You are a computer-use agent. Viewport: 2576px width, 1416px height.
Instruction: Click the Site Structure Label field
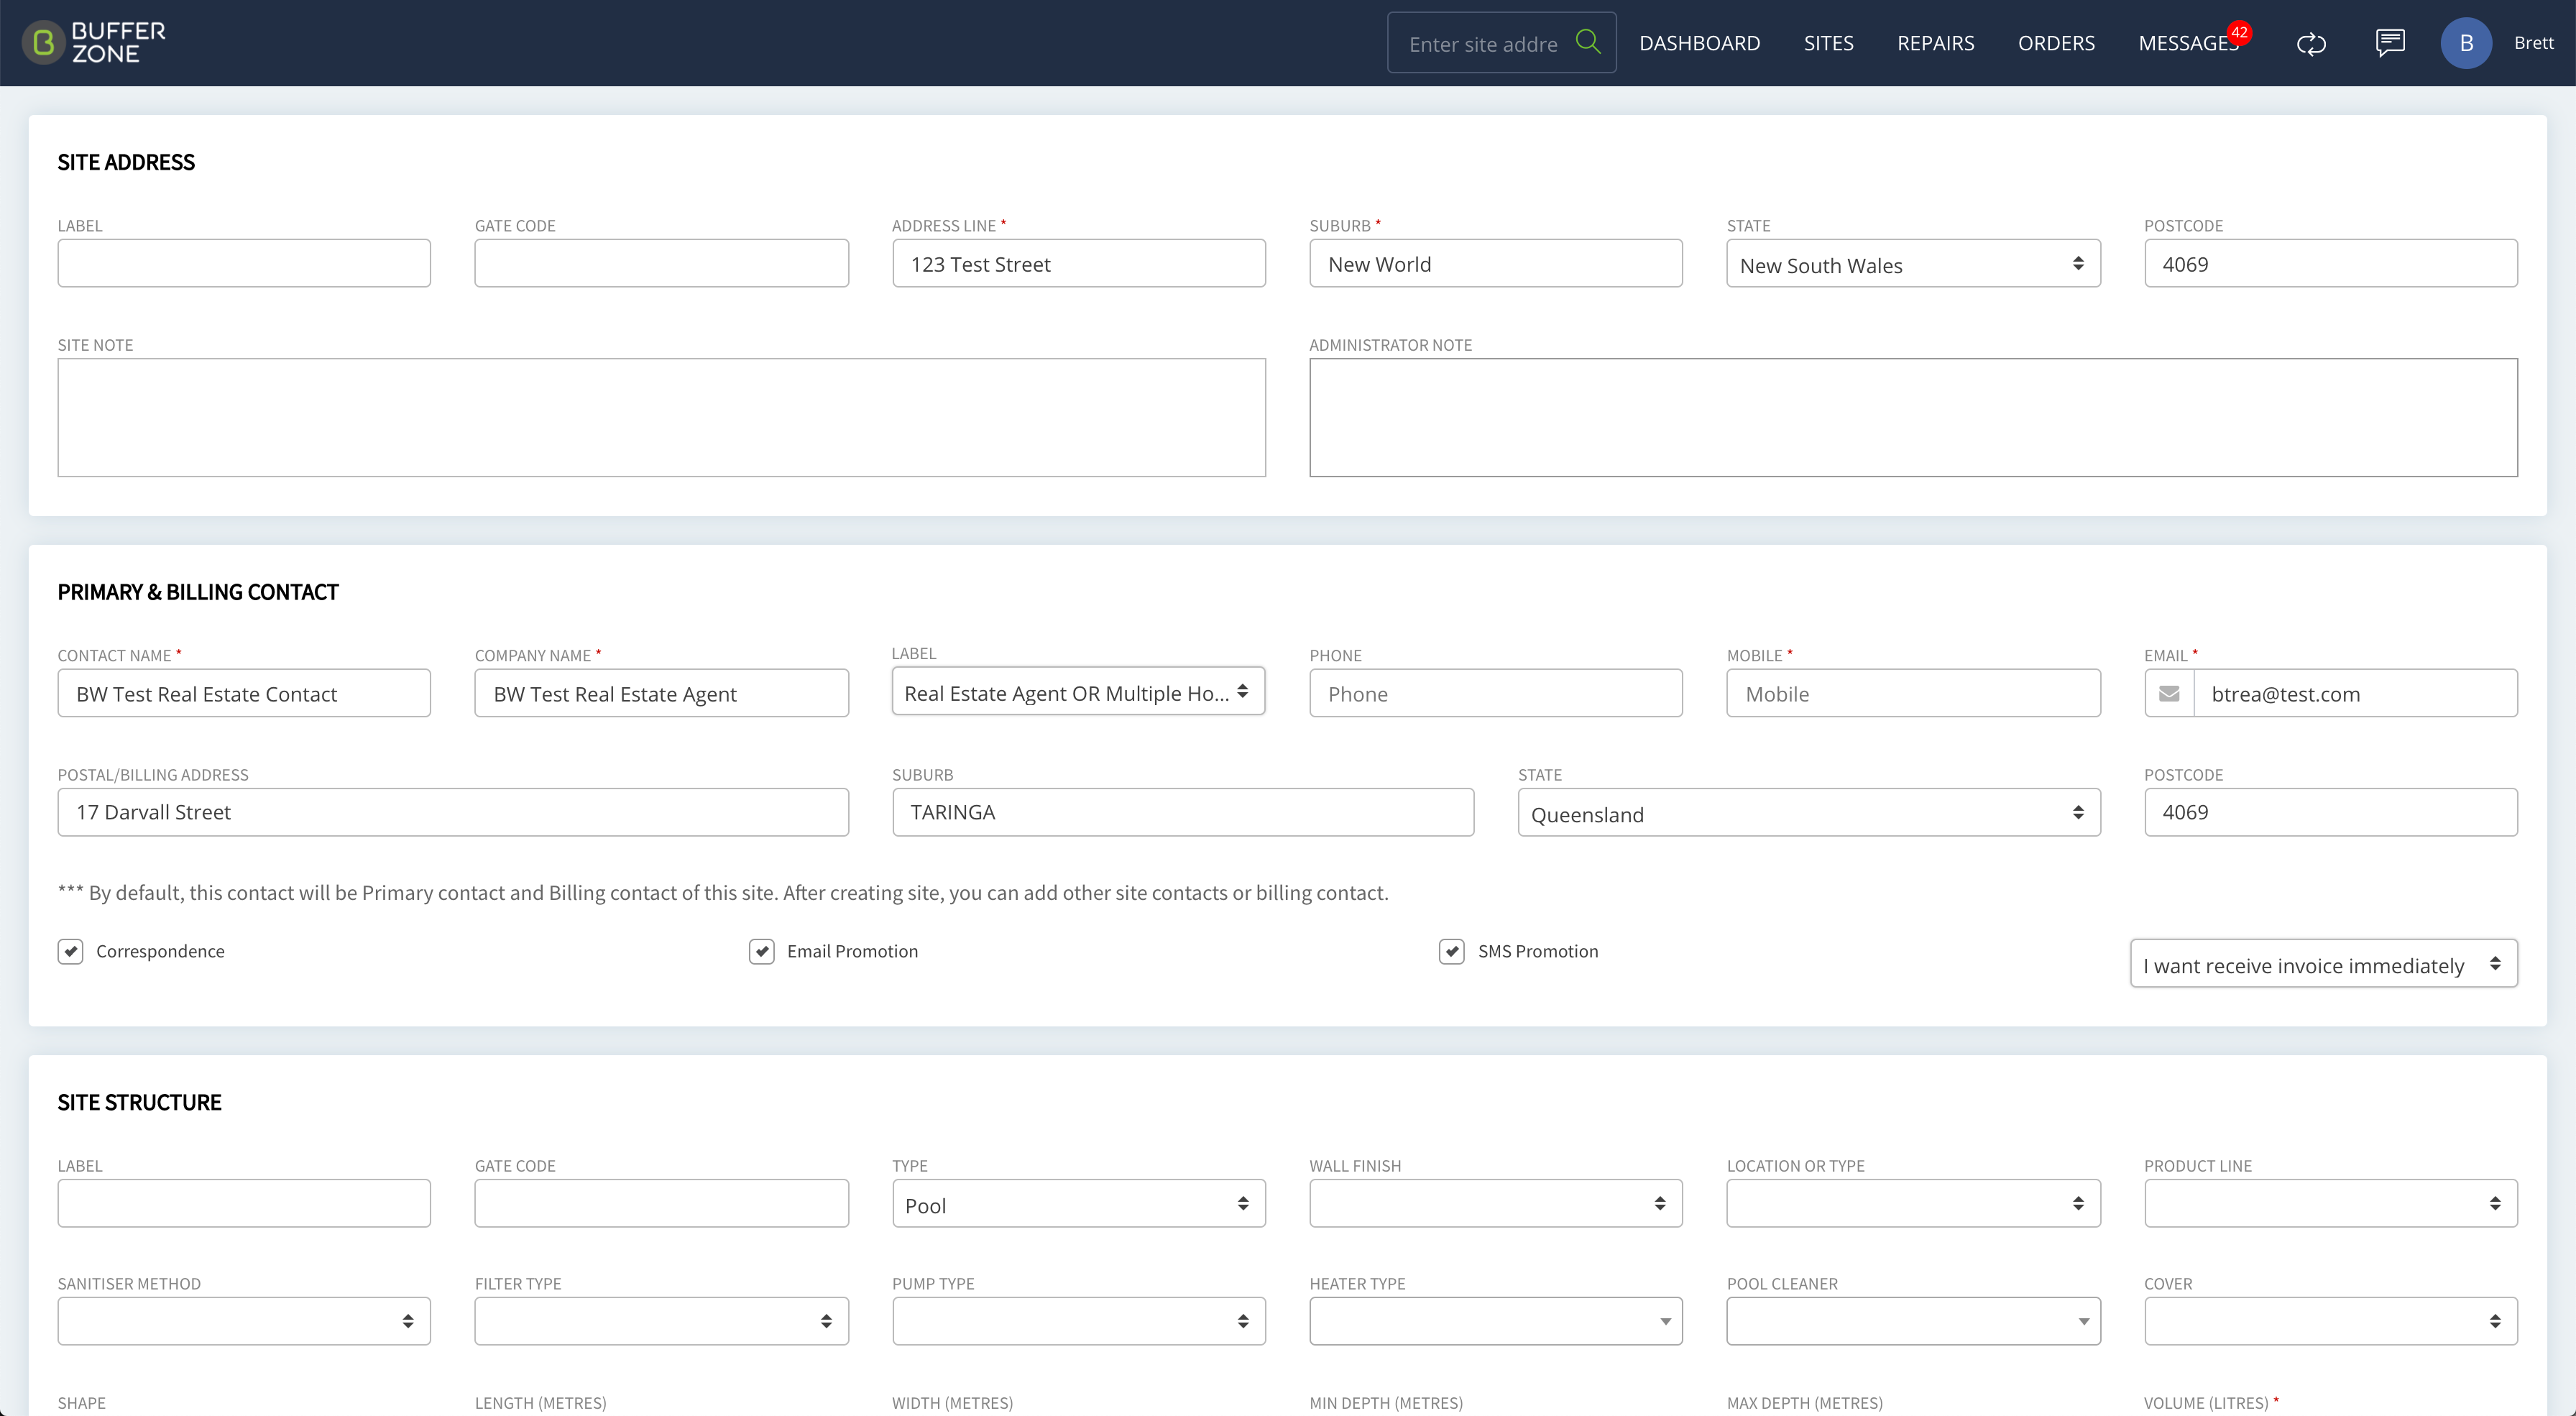point(244,1203)
